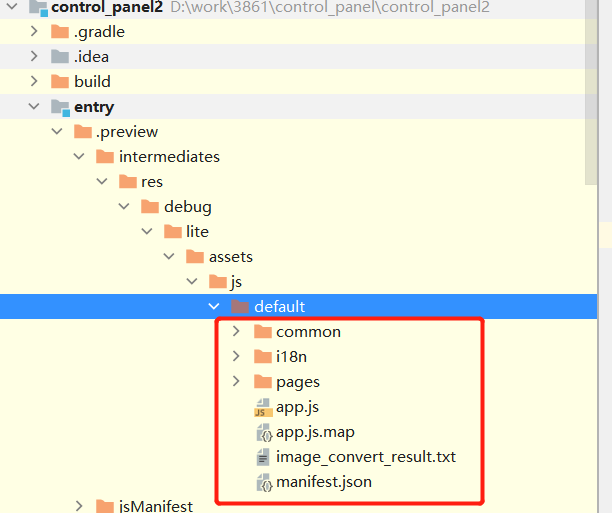Select the debug folder
This screenshot has height=513, width=612.
tap(187, 206)
